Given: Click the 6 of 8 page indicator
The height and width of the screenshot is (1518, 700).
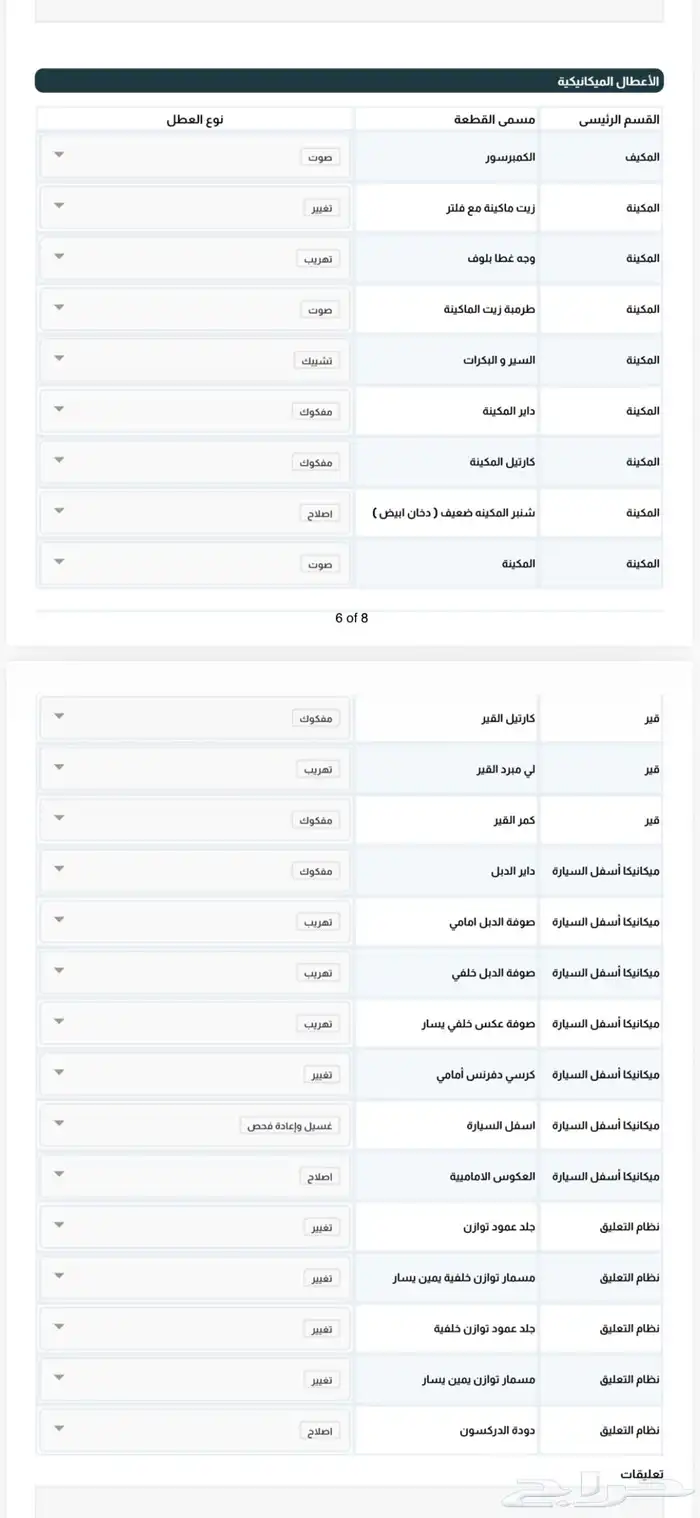Looking at the screenshot, I should point(350,618).
